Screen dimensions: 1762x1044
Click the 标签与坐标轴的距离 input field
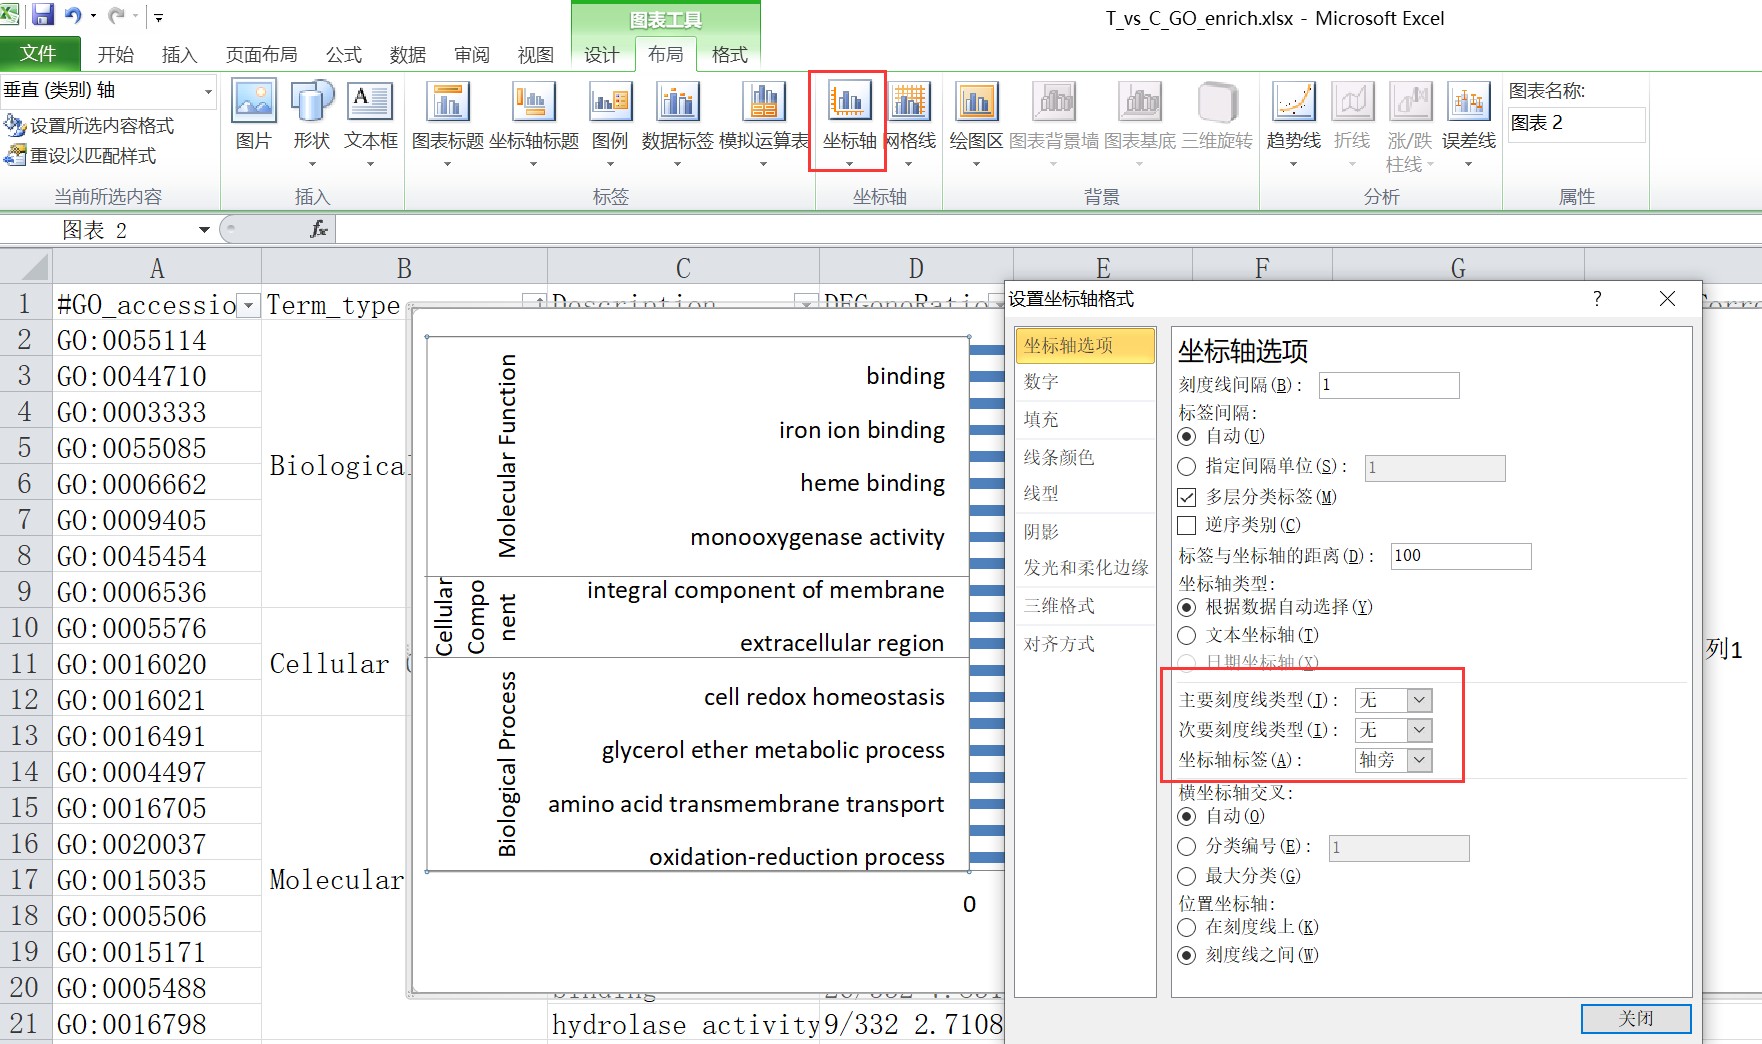(1461, 556)
